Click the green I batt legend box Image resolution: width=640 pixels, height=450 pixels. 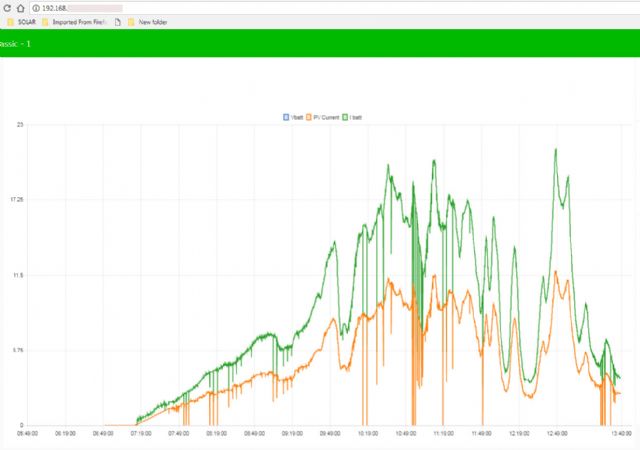click(x=345, y=117)
